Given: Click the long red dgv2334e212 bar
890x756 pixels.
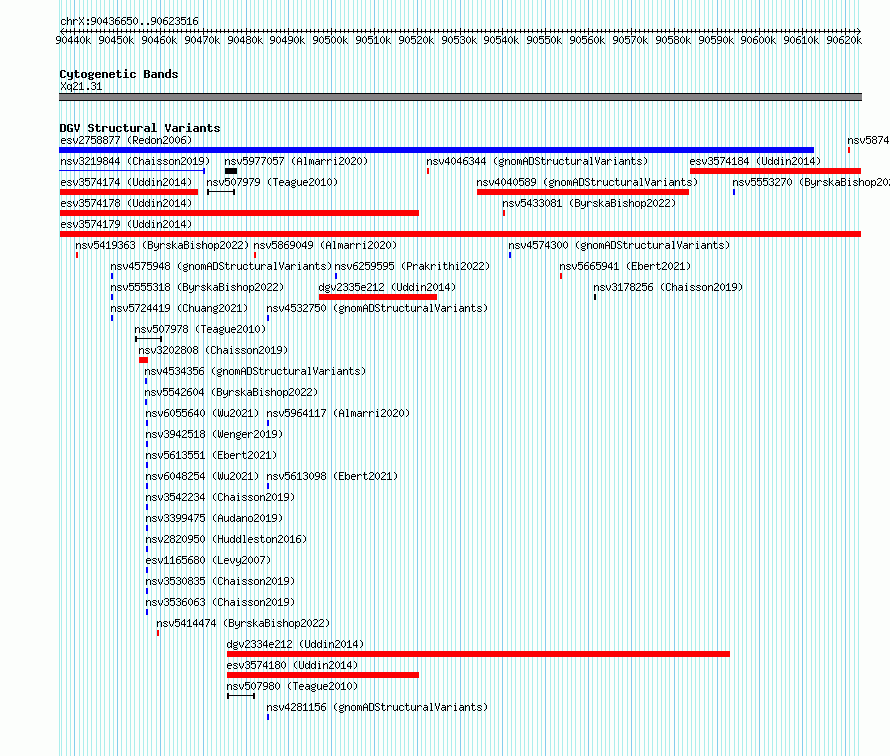Looking at the screenshot, I should (478, 654).
